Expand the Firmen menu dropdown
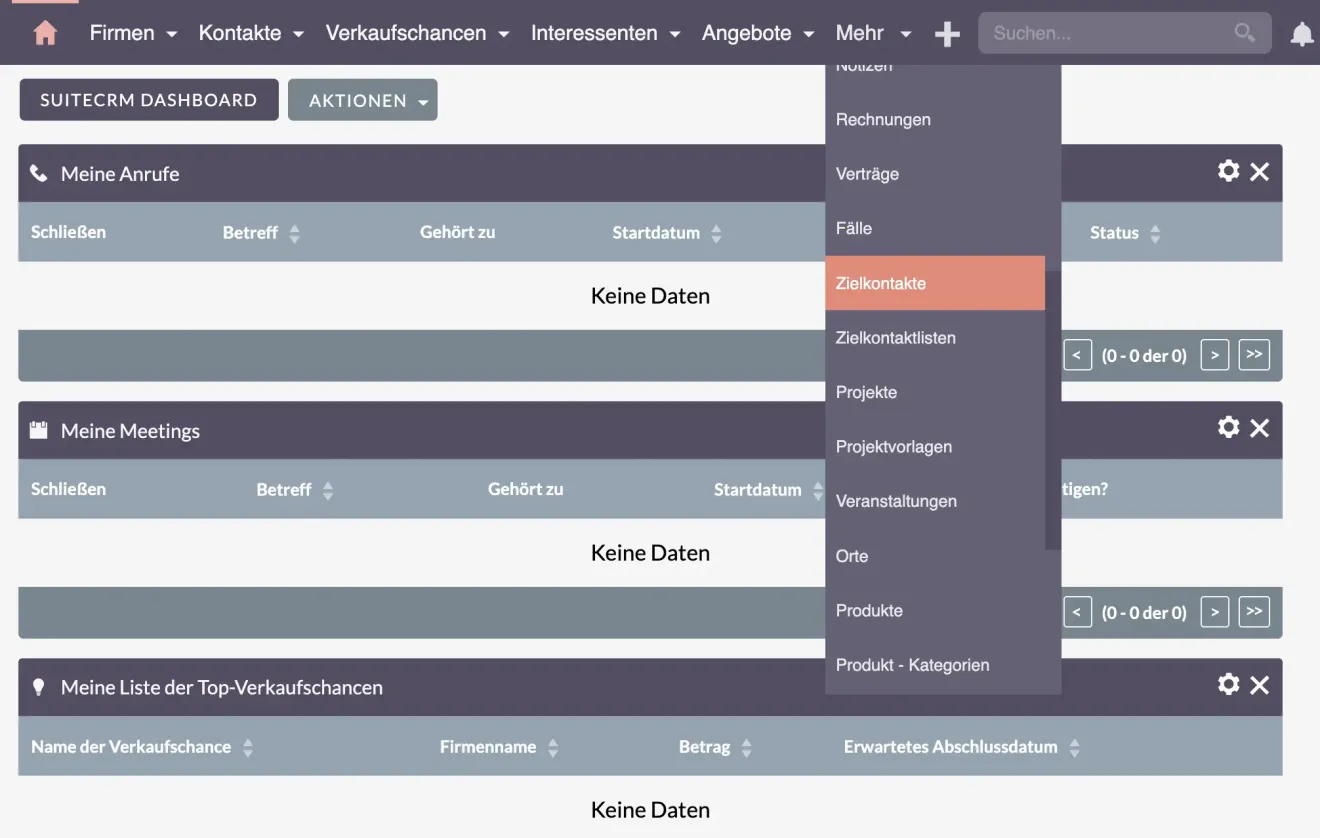This screenshot has width=1320, height=838. click(x=133, y=33)
